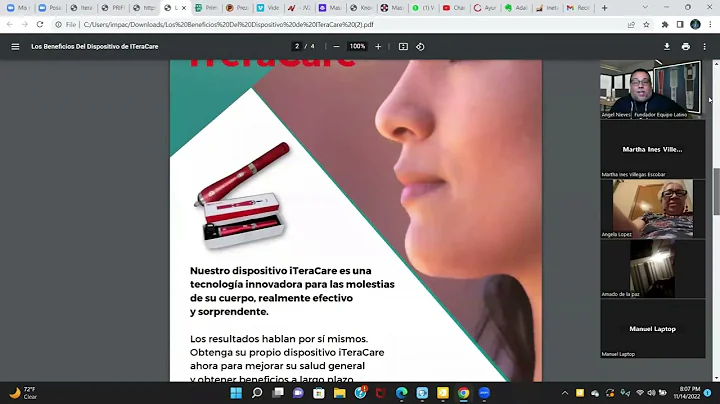The height and width of the screenshot is (404, 720).
Task: Switch to the Gmail 'Reci' tab
Action: click(x=579, y=8)
